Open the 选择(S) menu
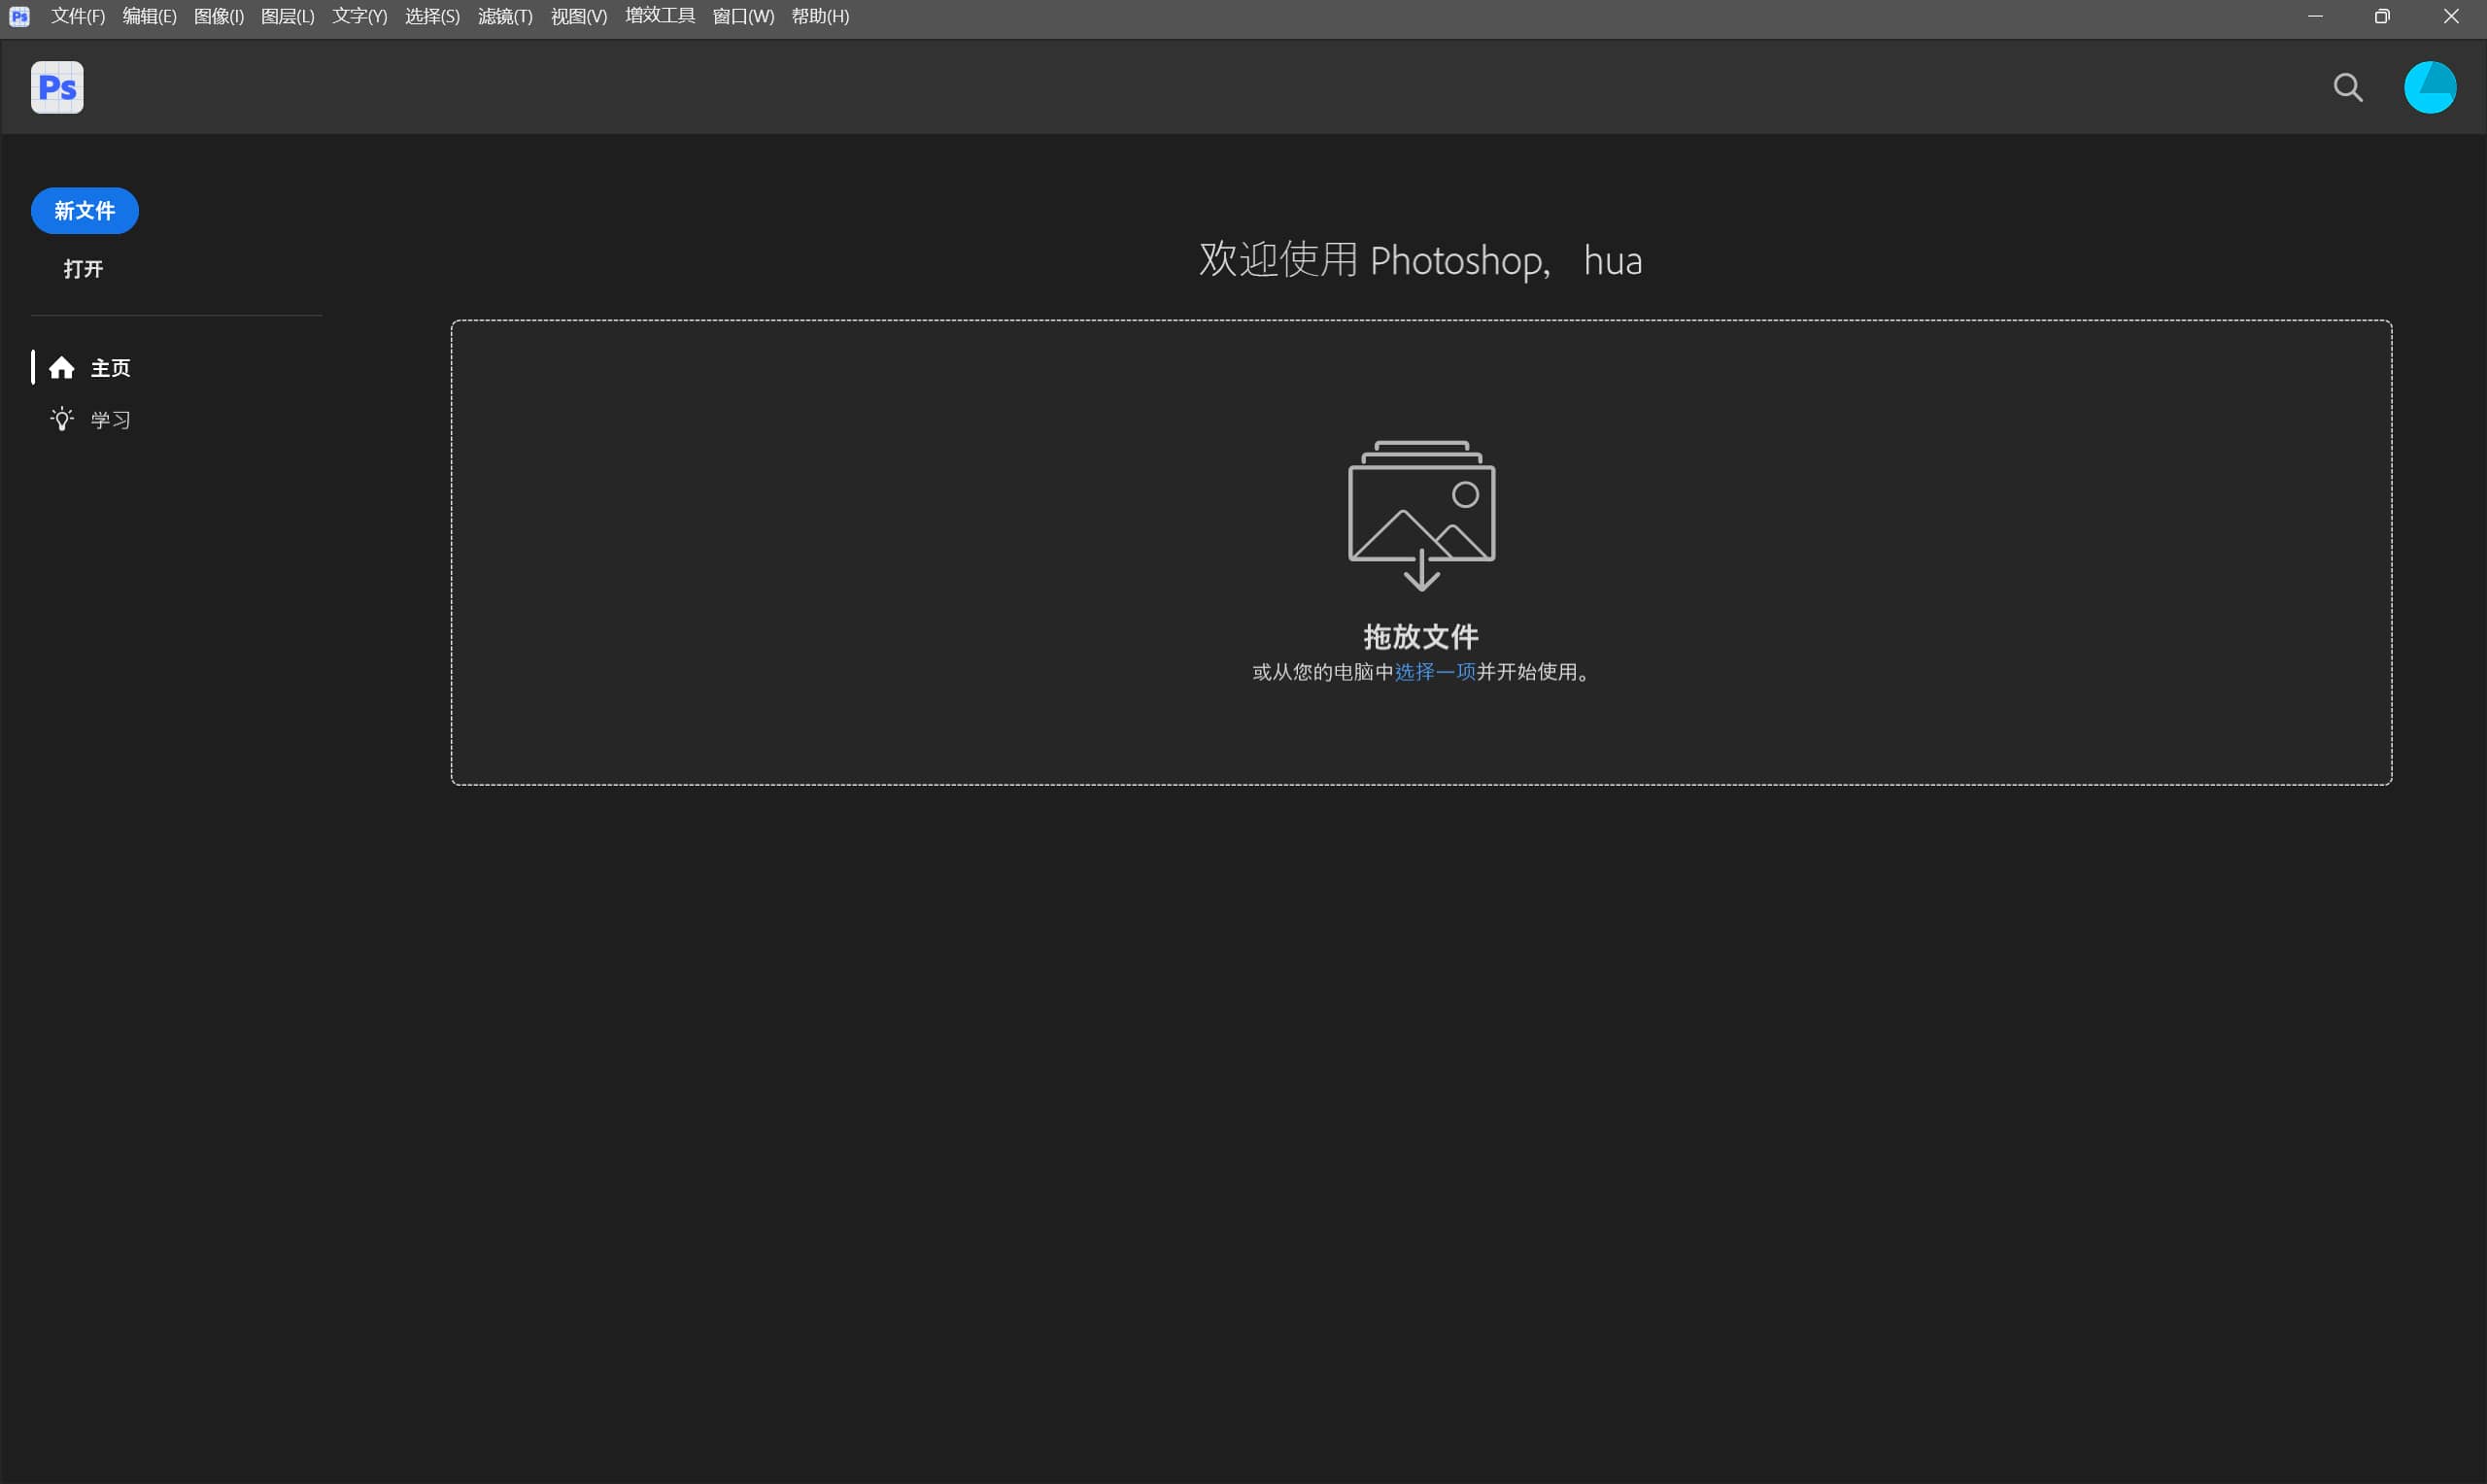 pos(433,16)
